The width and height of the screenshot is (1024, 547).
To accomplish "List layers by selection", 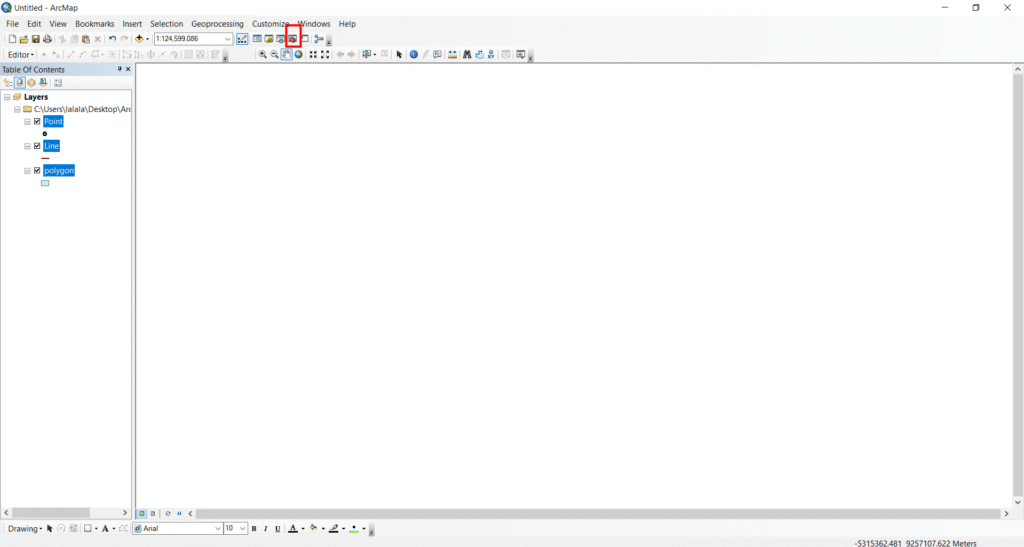I will pyautogui.click(x=43, y=83).
